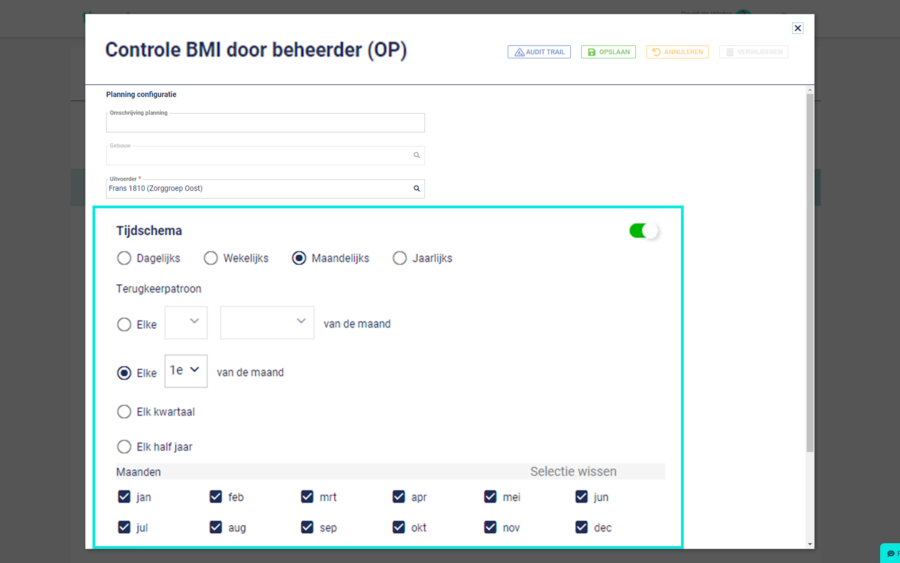900x563 pixels.
Task: Open the chat widget icon at bottom right
Action: pyautogui.click(x=891, y=554)
